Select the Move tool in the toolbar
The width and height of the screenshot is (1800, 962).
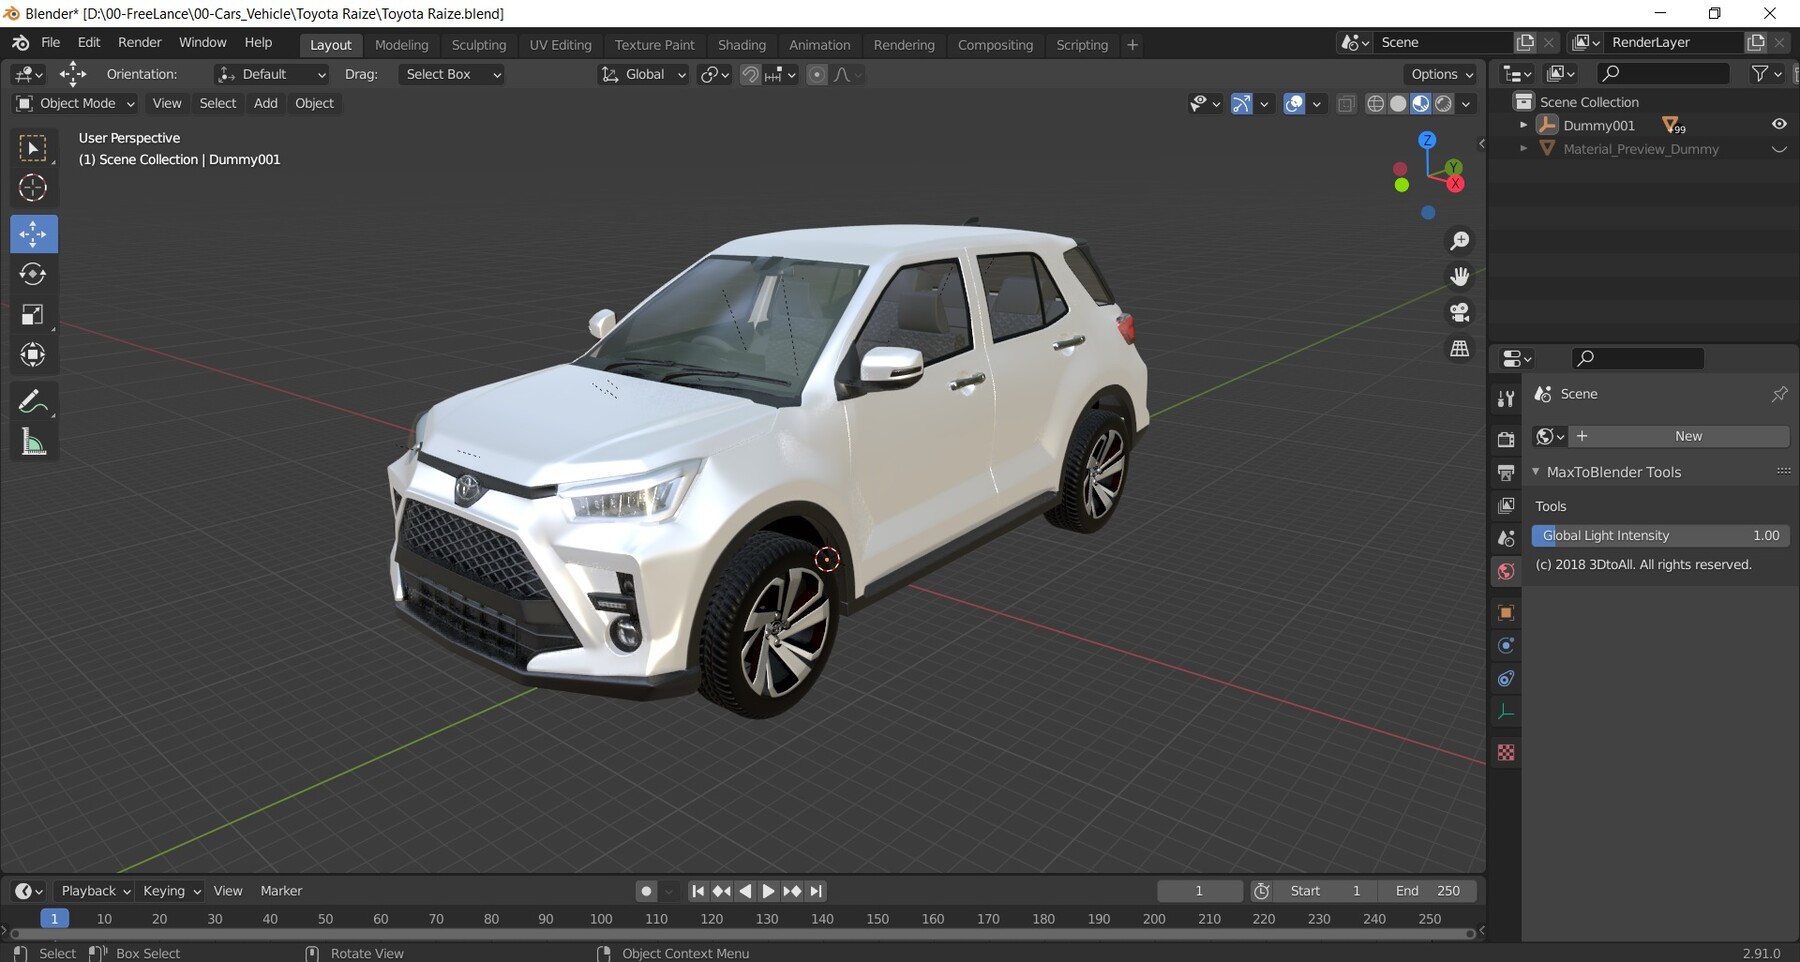point(33,234)
